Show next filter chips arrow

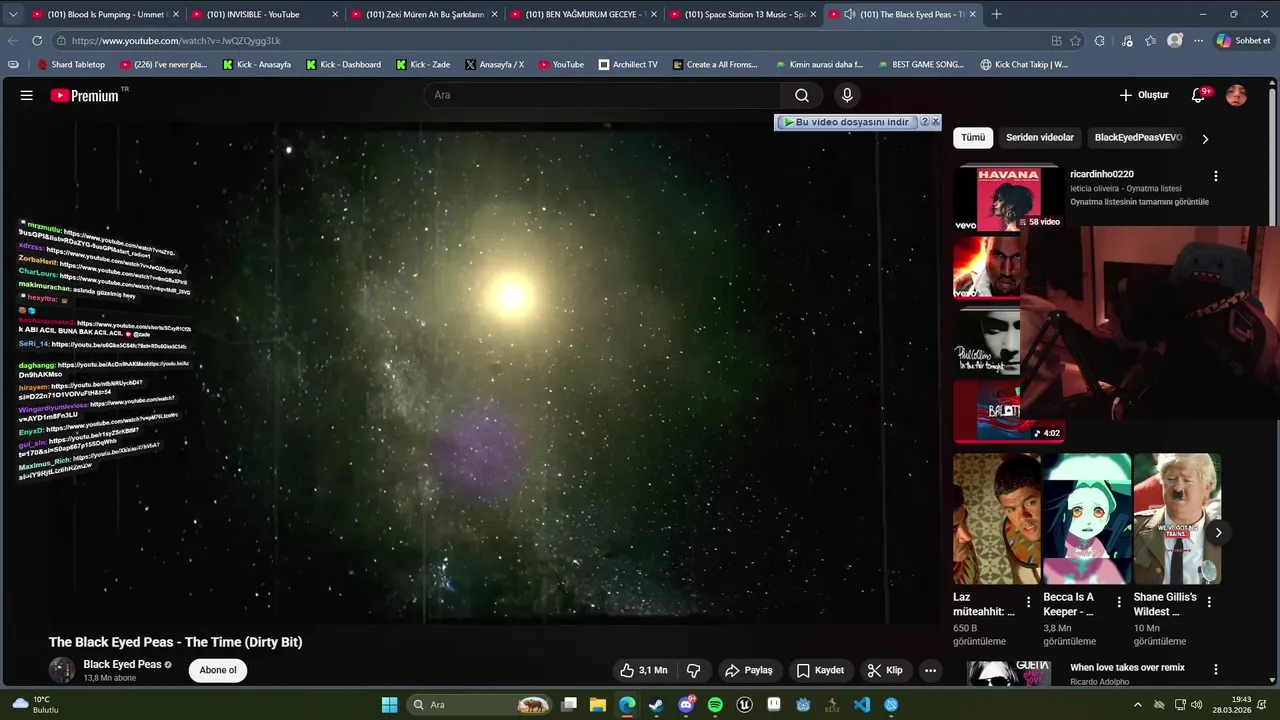click(1205, 139)
